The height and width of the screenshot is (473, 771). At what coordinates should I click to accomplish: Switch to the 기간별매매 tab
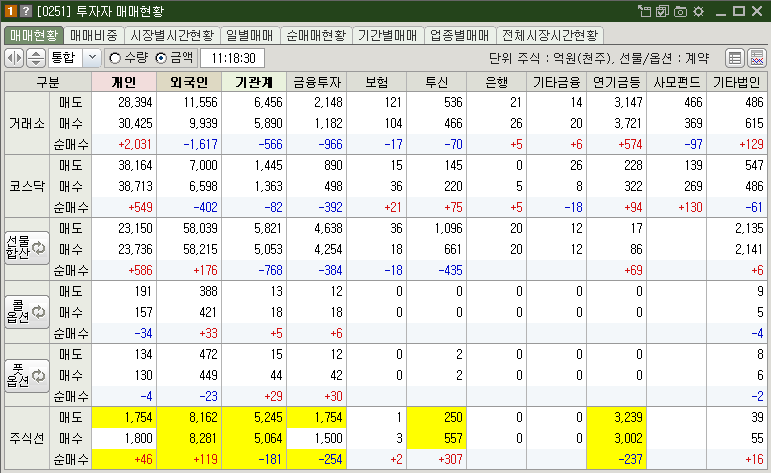[x=387, y=35]
